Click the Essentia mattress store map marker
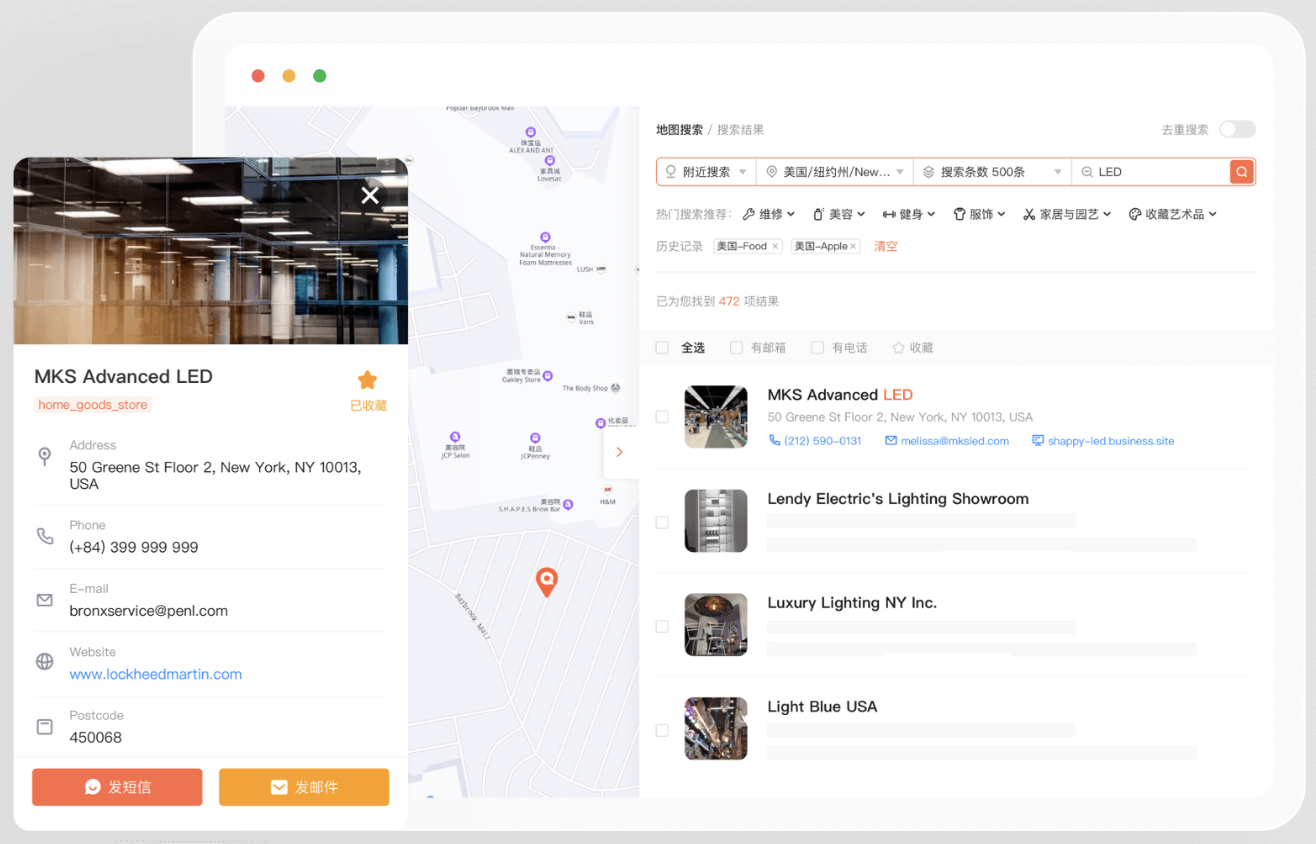The height and width of the screenshot is (844, 1316). (x=545, y=237)
